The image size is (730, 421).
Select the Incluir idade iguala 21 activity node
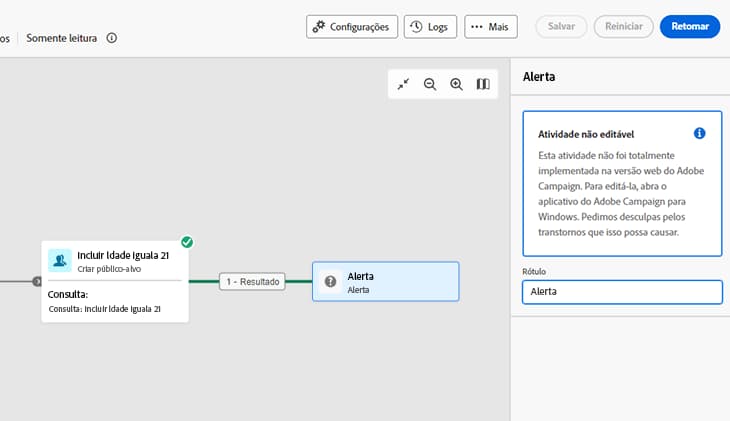[115, 281]
